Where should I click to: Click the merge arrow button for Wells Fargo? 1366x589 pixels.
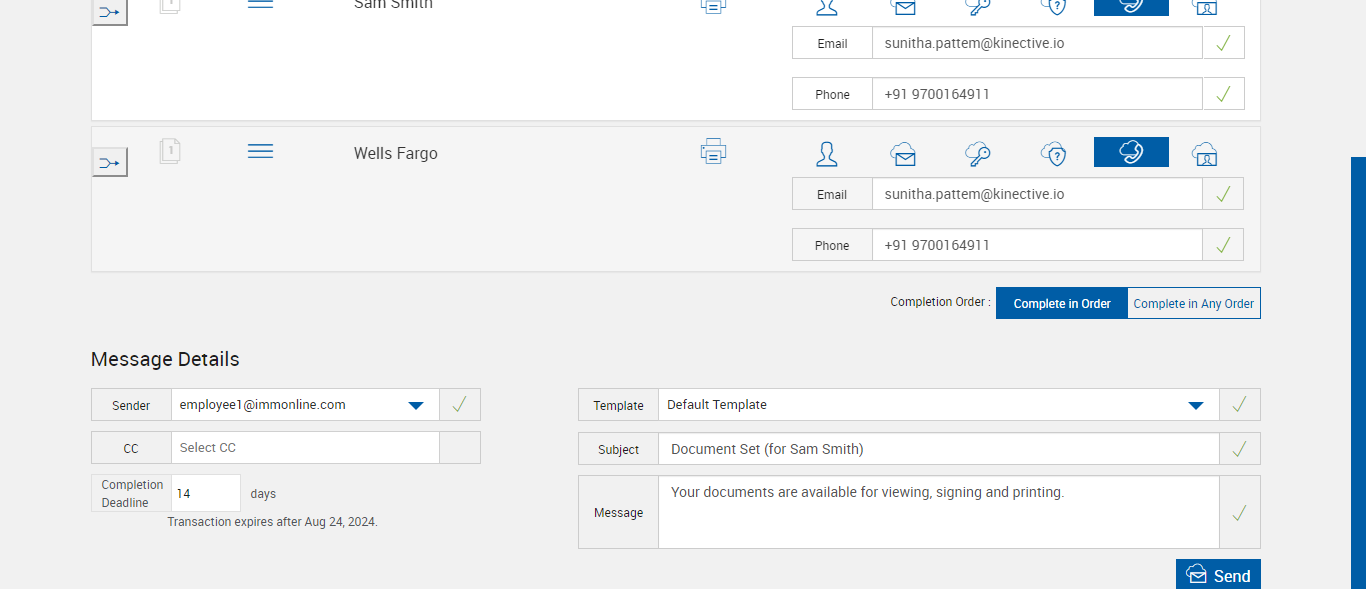click(110, 162)
